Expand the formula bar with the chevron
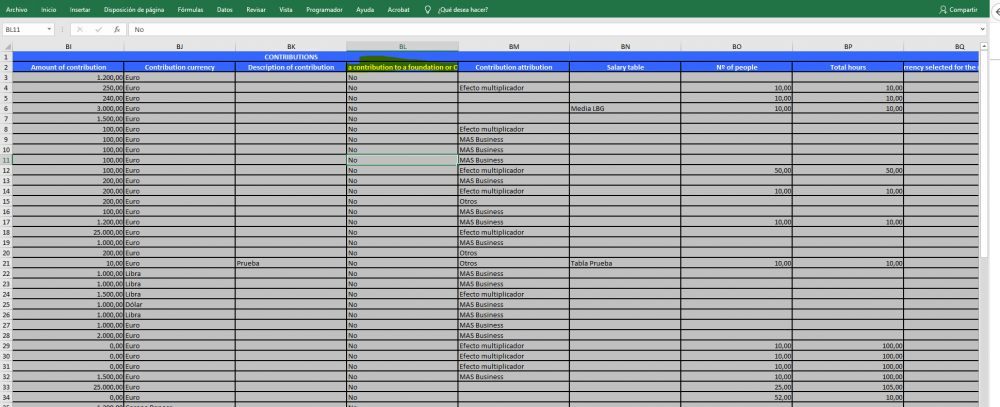 (982, 30)
